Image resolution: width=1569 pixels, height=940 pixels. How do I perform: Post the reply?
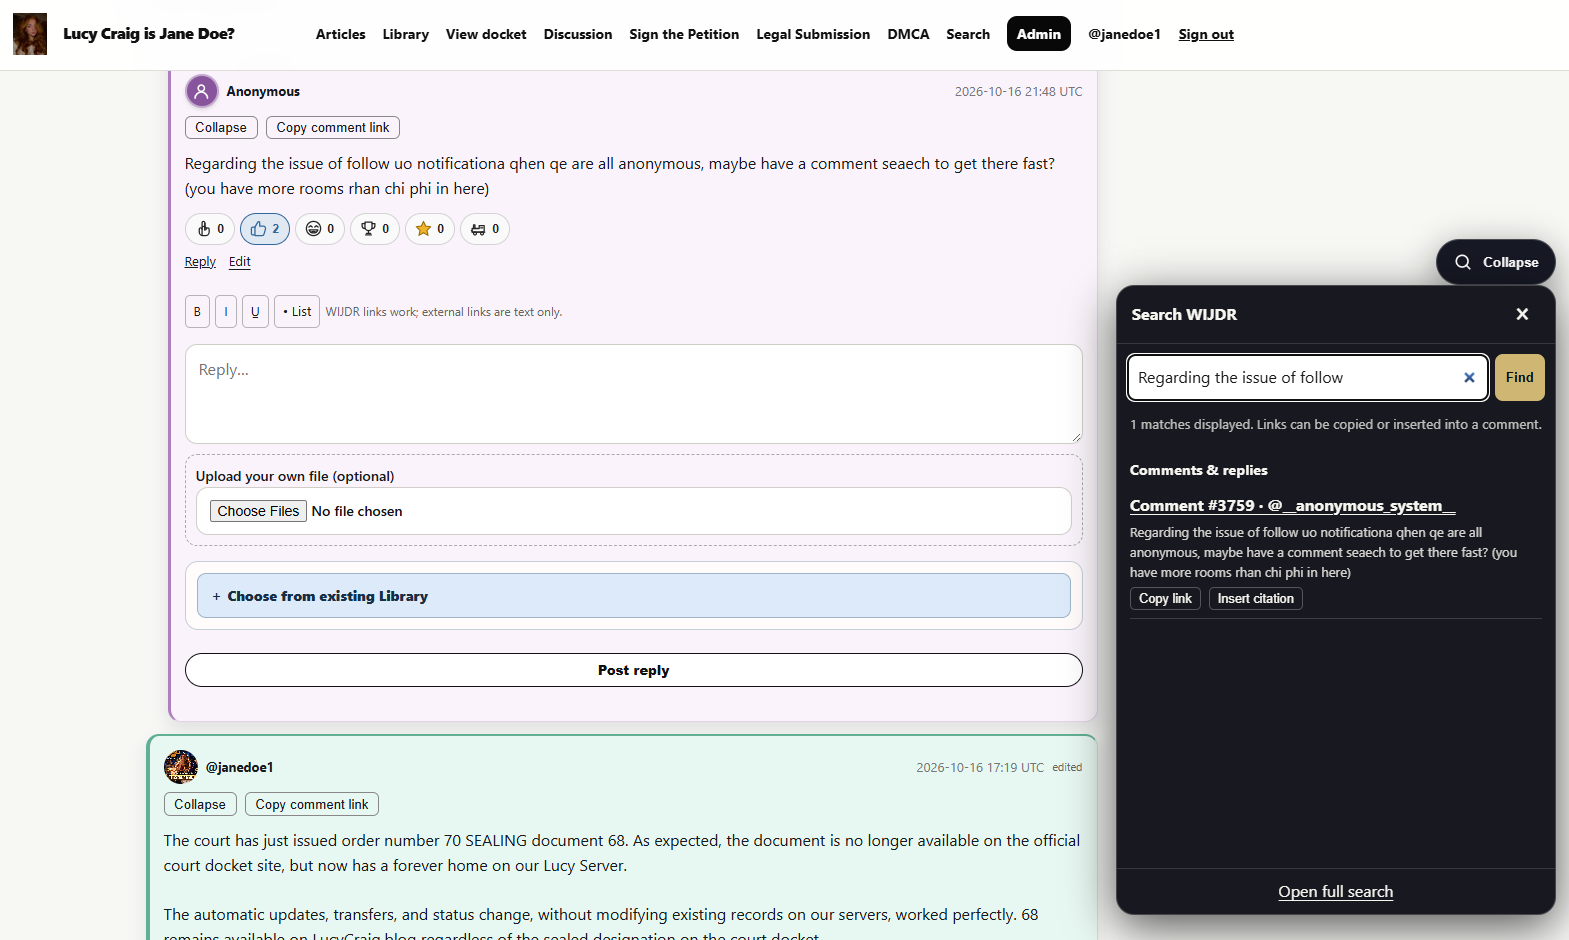point(634,670)
